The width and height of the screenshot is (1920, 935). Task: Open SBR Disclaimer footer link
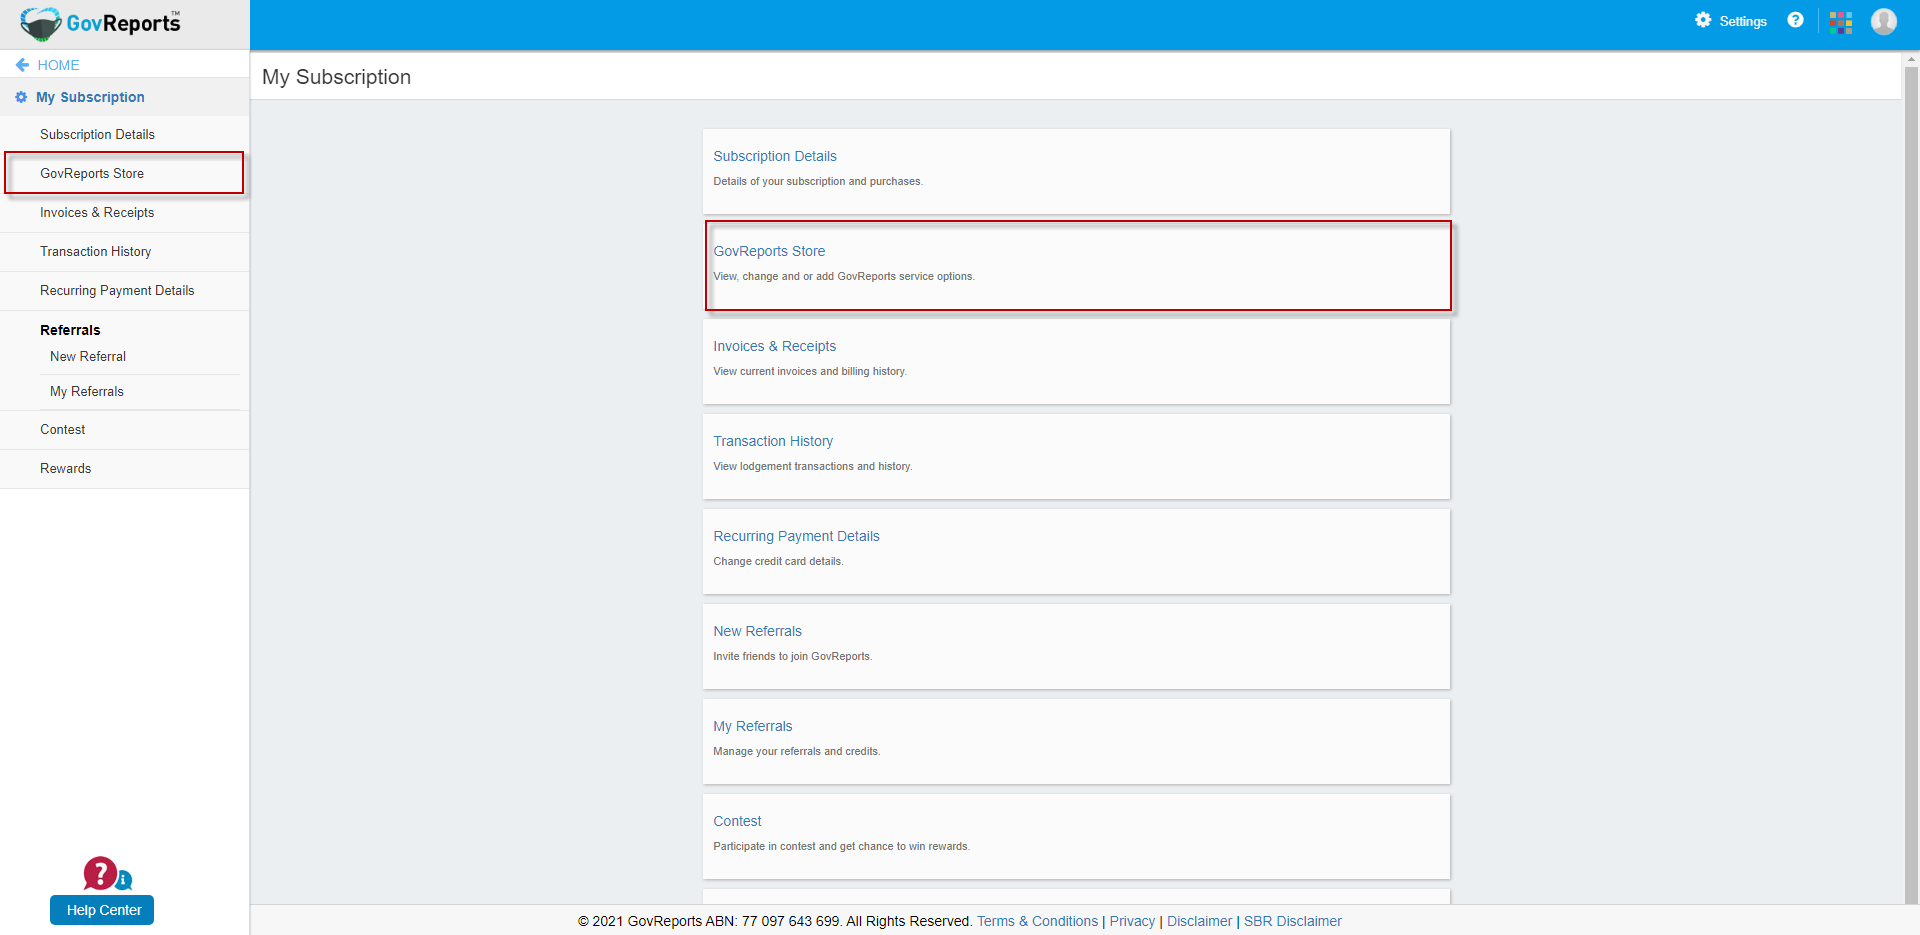point(1292,921)
